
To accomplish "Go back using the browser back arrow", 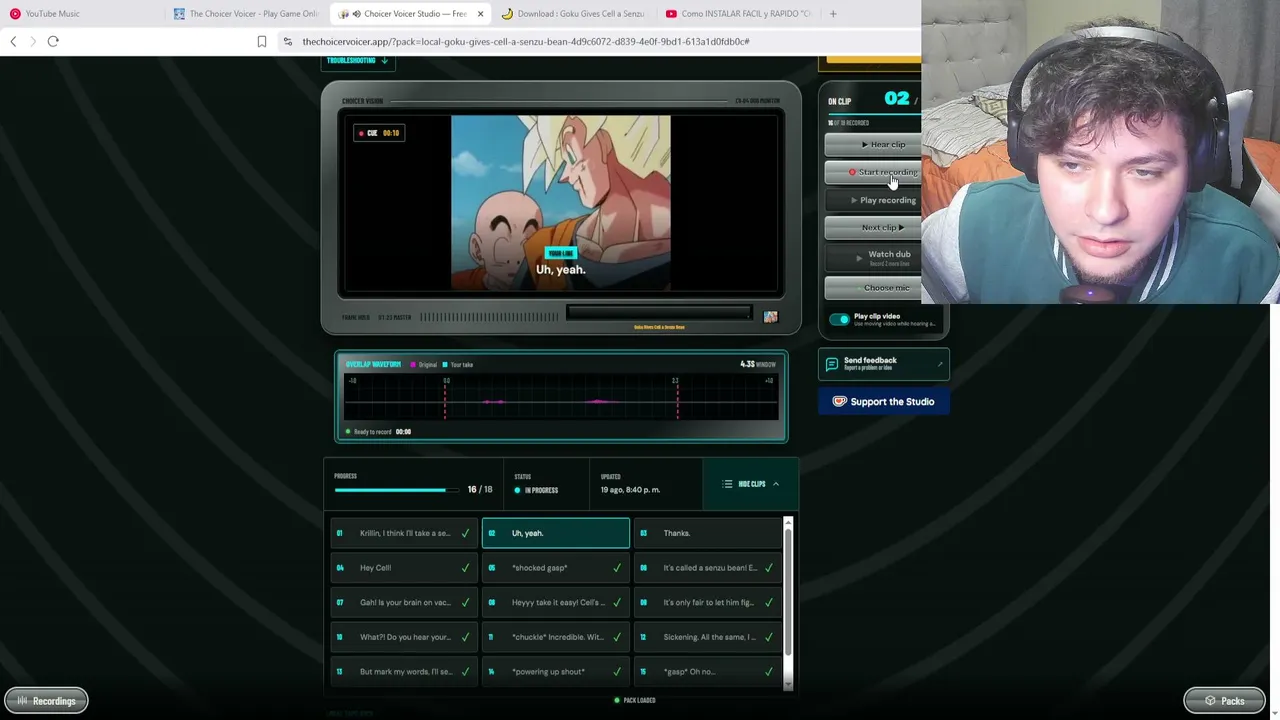I will [13, 41].
